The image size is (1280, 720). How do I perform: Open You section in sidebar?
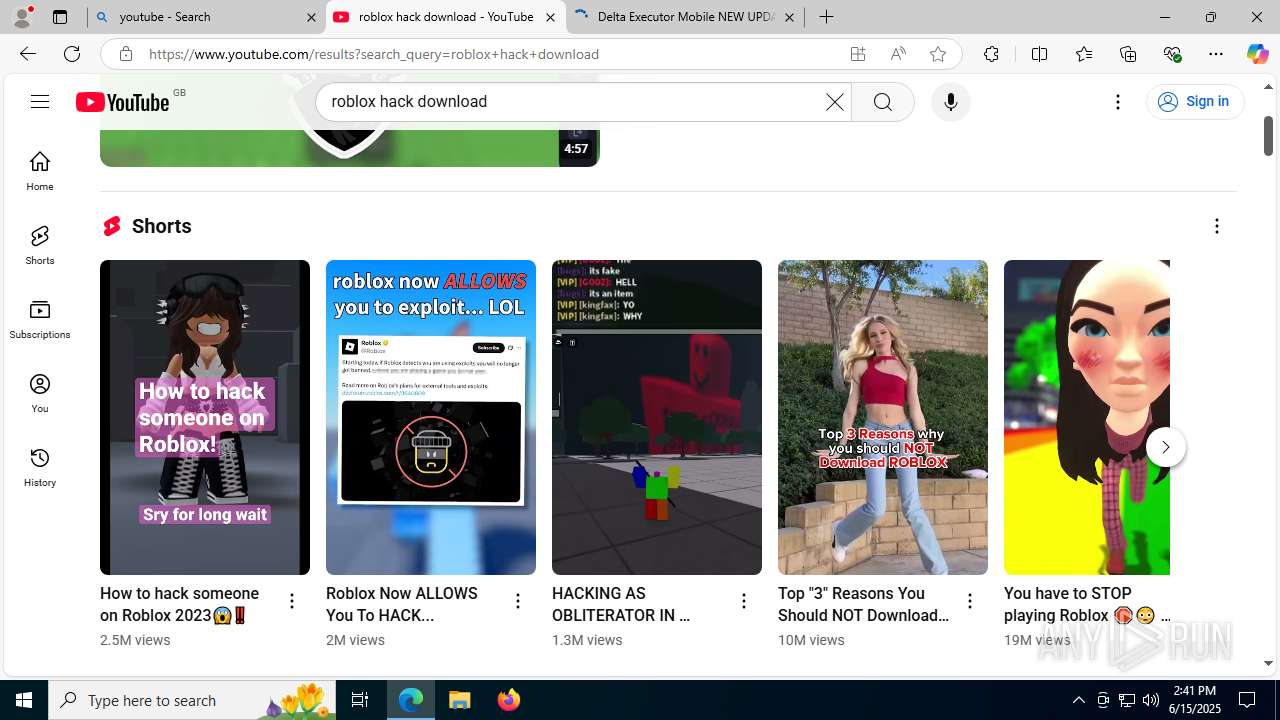pos(40,393)
